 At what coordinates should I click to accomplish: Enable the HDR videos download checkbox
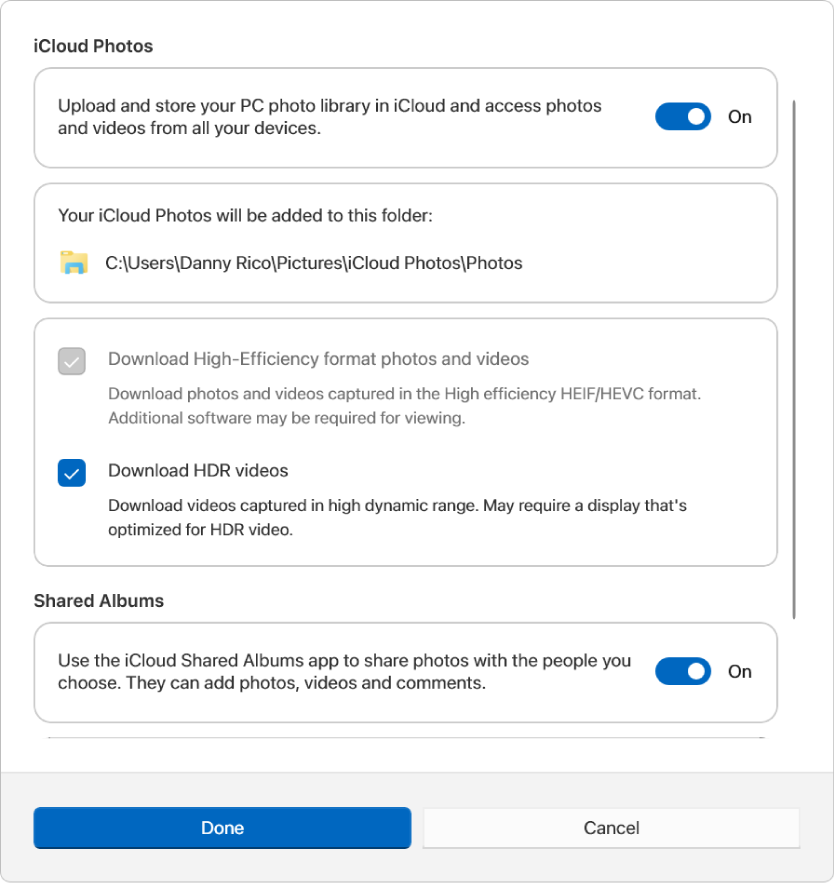tap(71, 473)
